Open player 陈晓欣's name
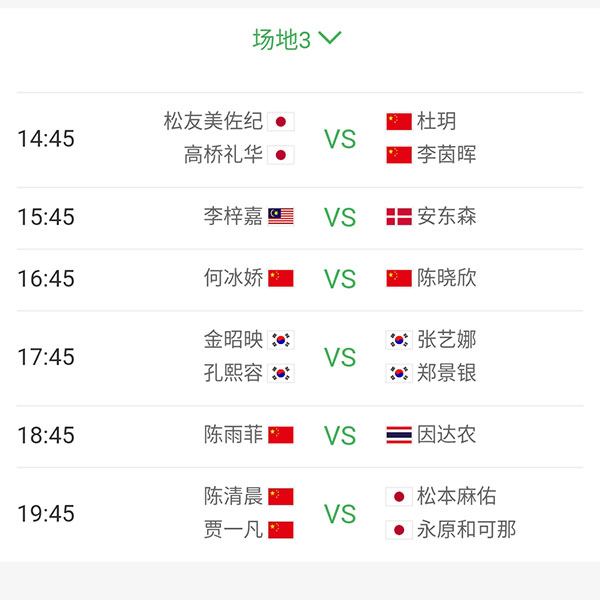This screenshot has height=600, width=600. click(447, 278)
